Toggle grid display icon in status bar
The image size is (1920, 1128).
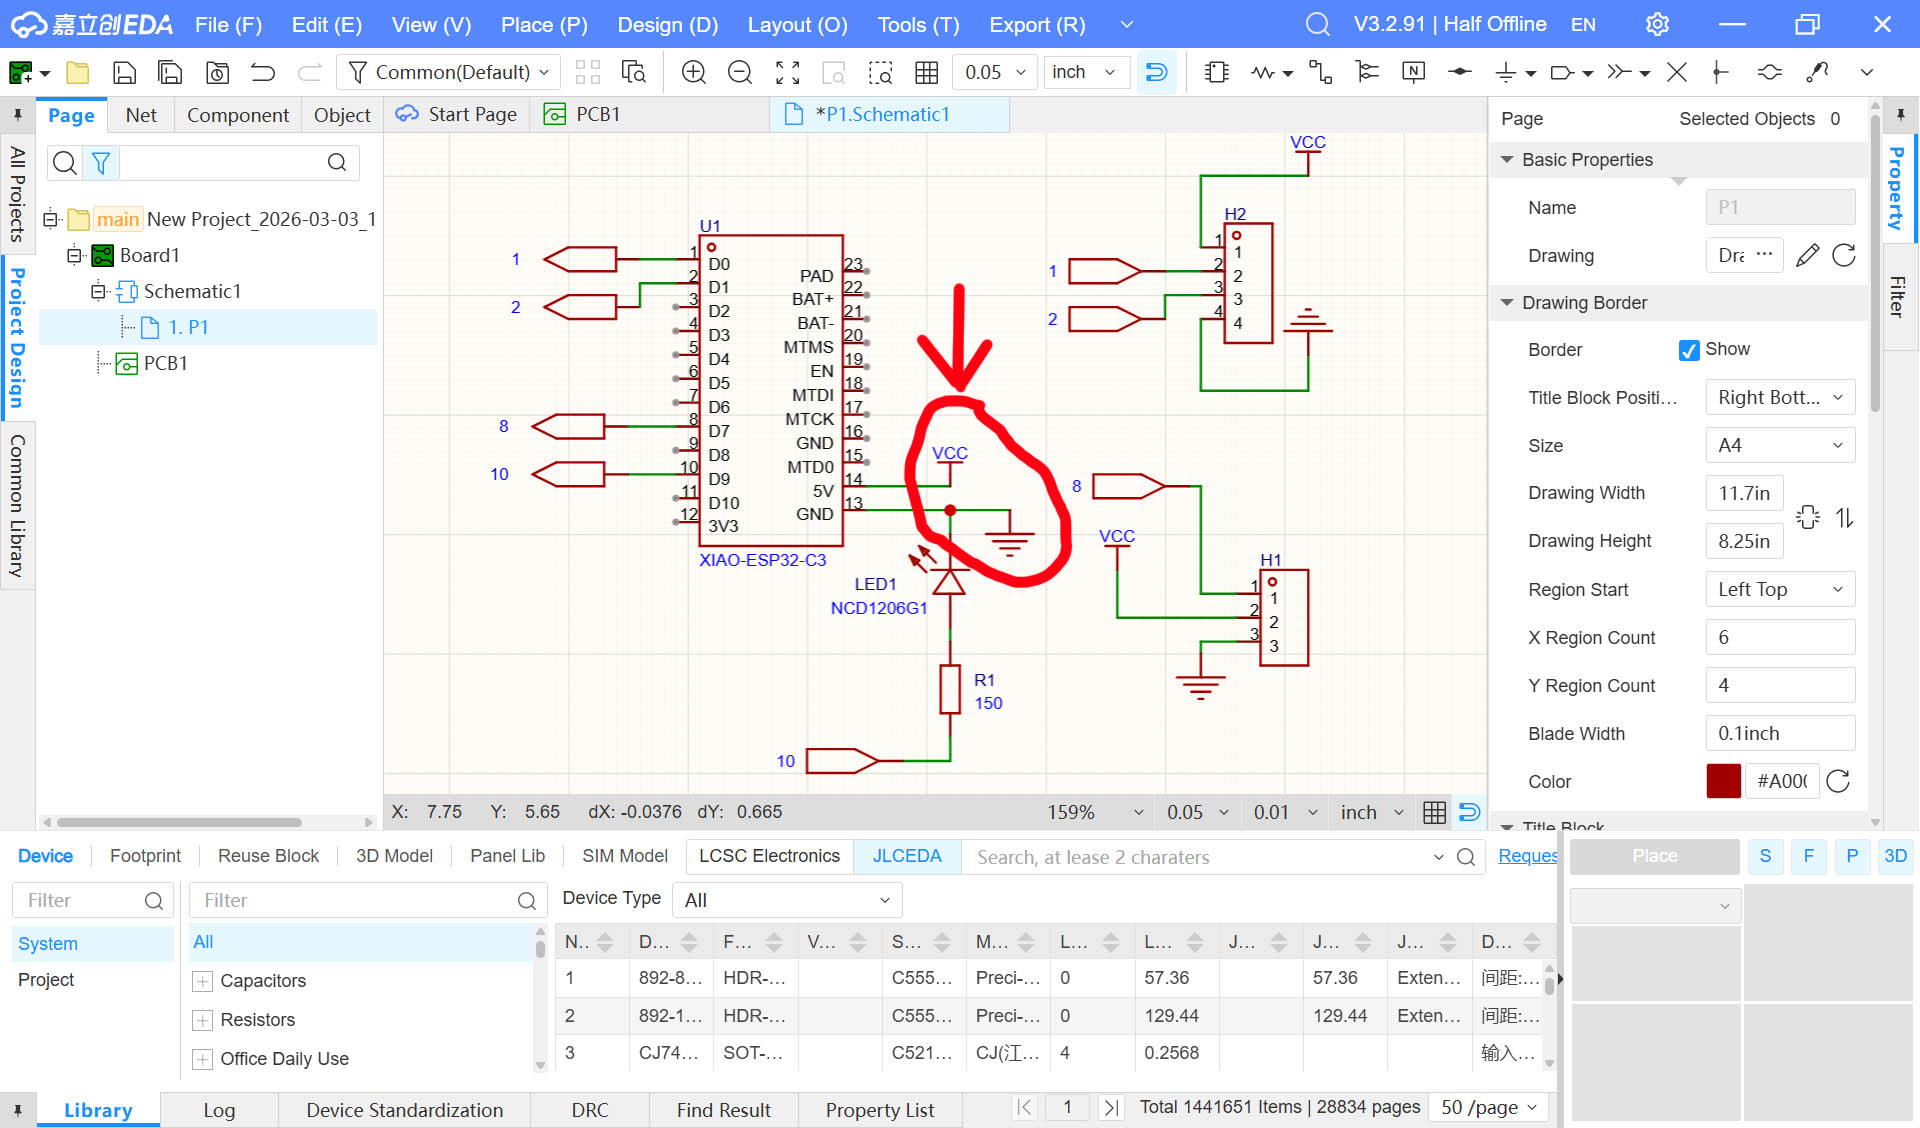[1434, 812]
